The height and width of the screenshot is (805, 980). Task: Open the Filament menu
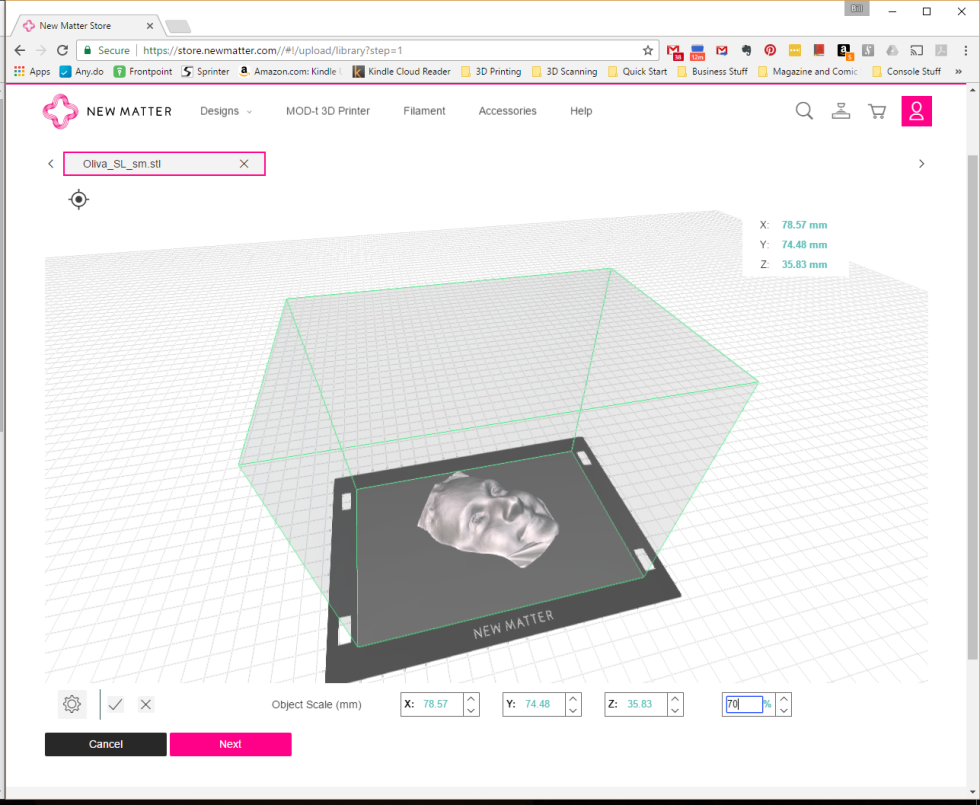click(424, 111)
